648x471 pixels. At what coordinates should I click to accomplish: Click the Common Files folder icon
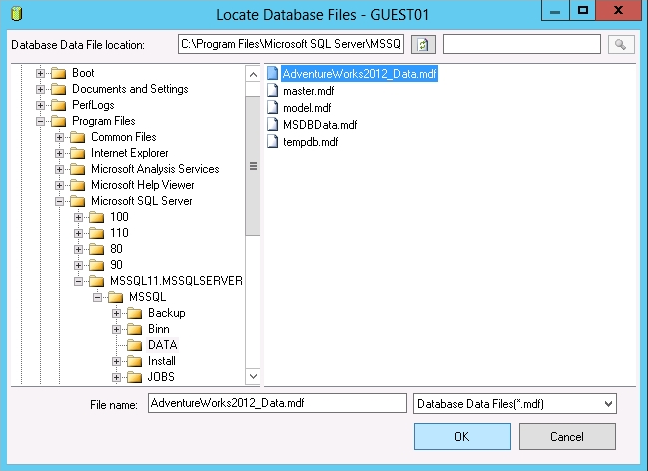(x=78, y=137)
